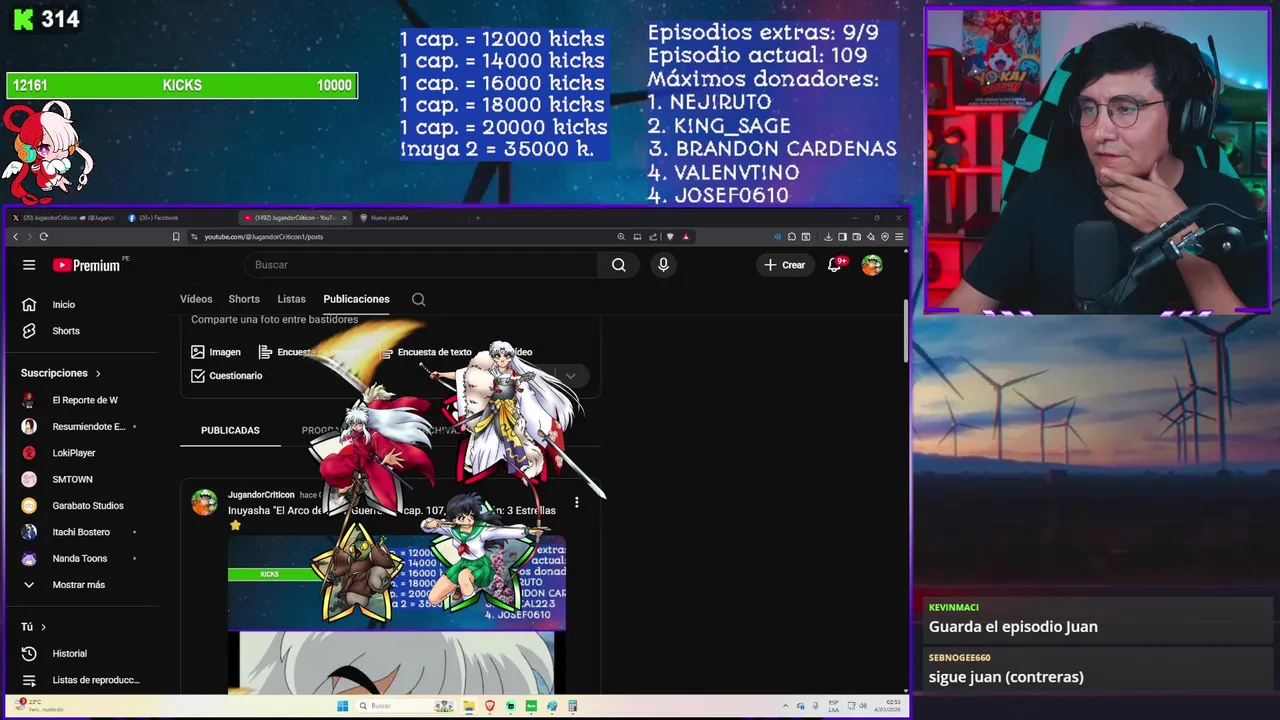Open File Explorer from the taskbar
The height and width of the screenshot is (720, 1280).
click(469, 706)
